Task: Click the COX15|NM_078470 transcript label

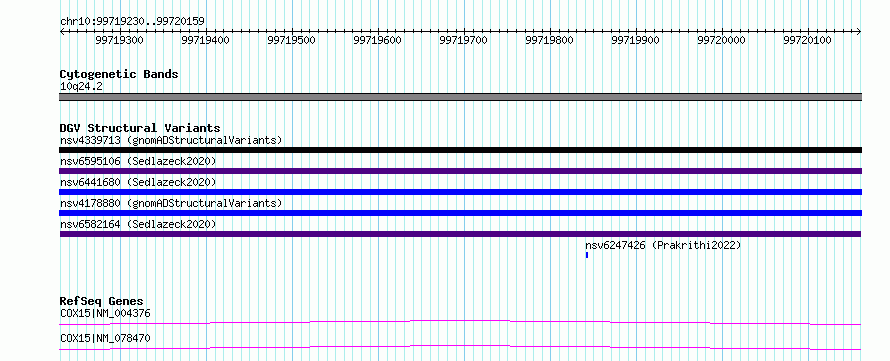Action: point(105,338)
